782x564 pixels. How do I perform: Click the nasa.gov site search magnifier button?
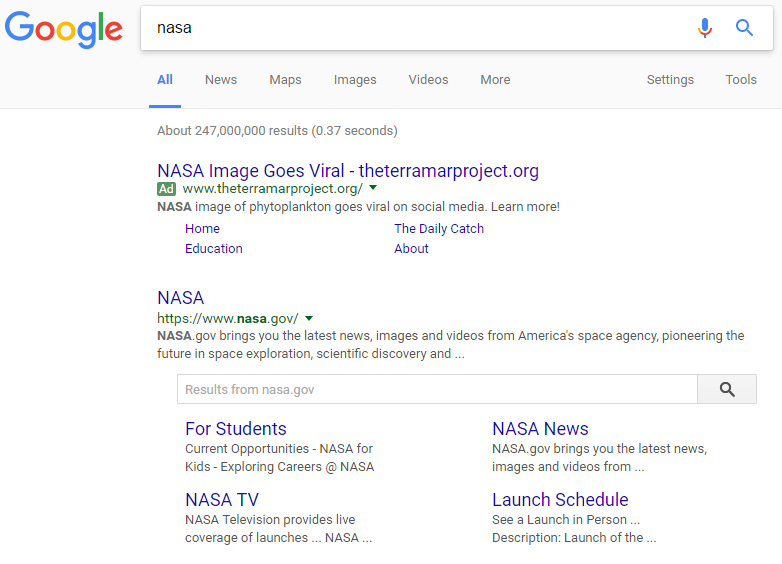tap(727, 389)
